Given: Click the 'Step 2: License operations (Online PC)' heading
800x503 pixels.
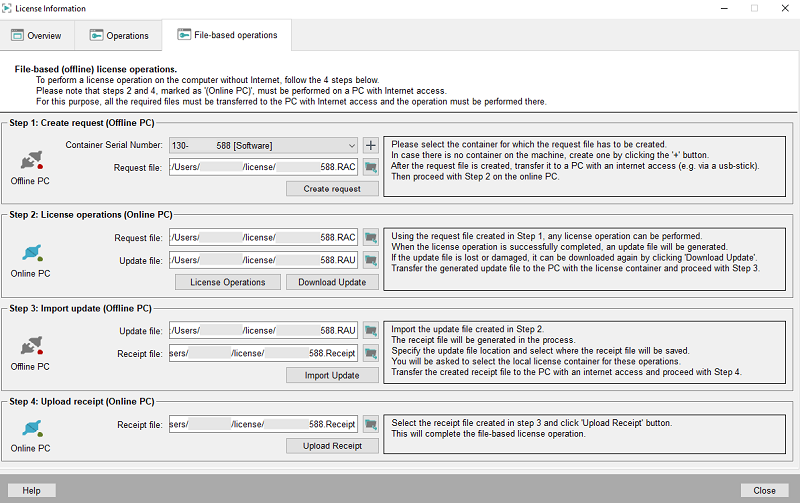Looking at the screenshot, I should coord(91,215).
